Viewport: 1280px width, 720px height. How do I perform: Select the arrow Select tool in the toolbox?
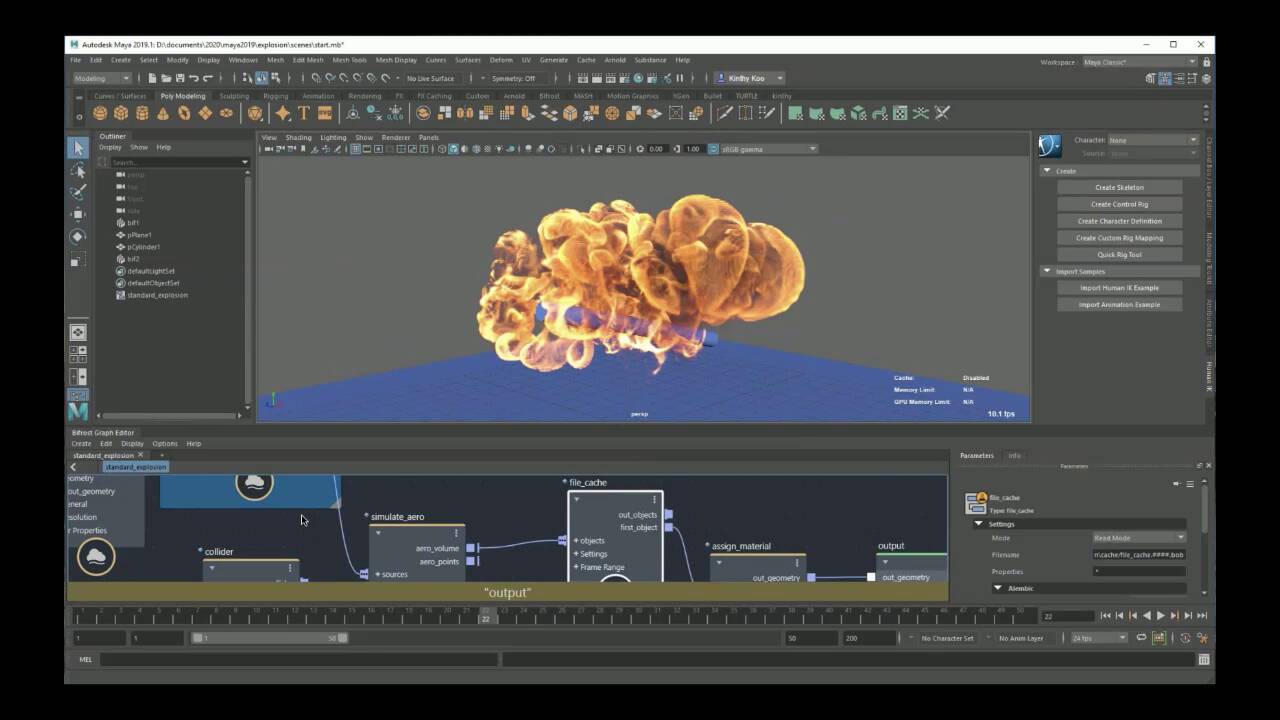pyautogui.click(x=78, y=148)
